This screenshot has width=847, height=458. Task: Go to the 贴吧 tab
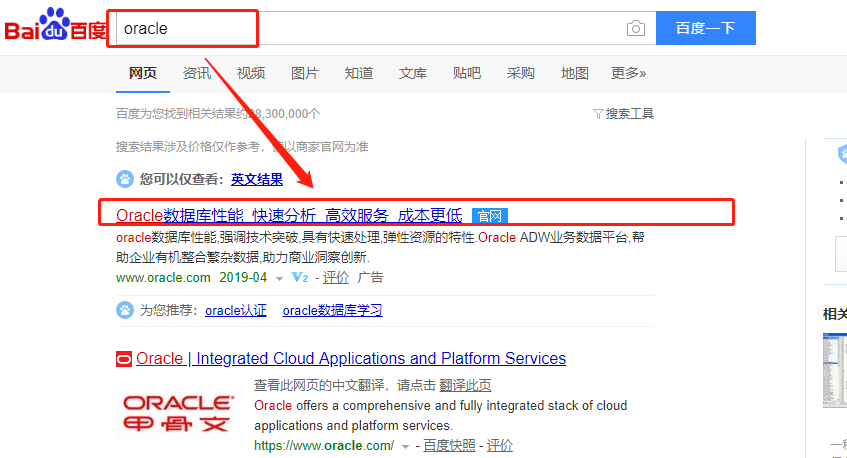tap(467, 73)
